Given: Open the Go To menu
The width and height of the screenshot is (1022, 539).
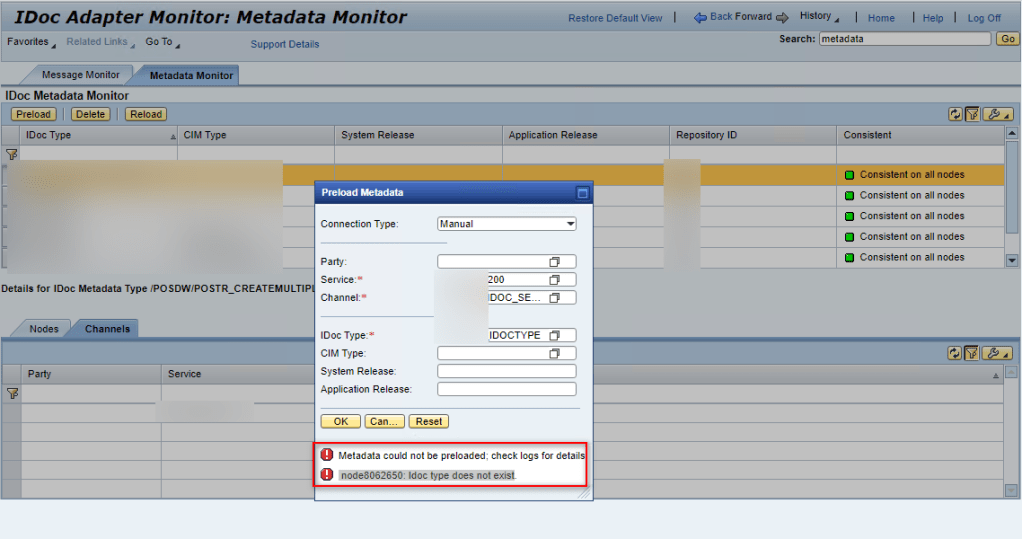Looking at the screenshot, I should 160,42.
